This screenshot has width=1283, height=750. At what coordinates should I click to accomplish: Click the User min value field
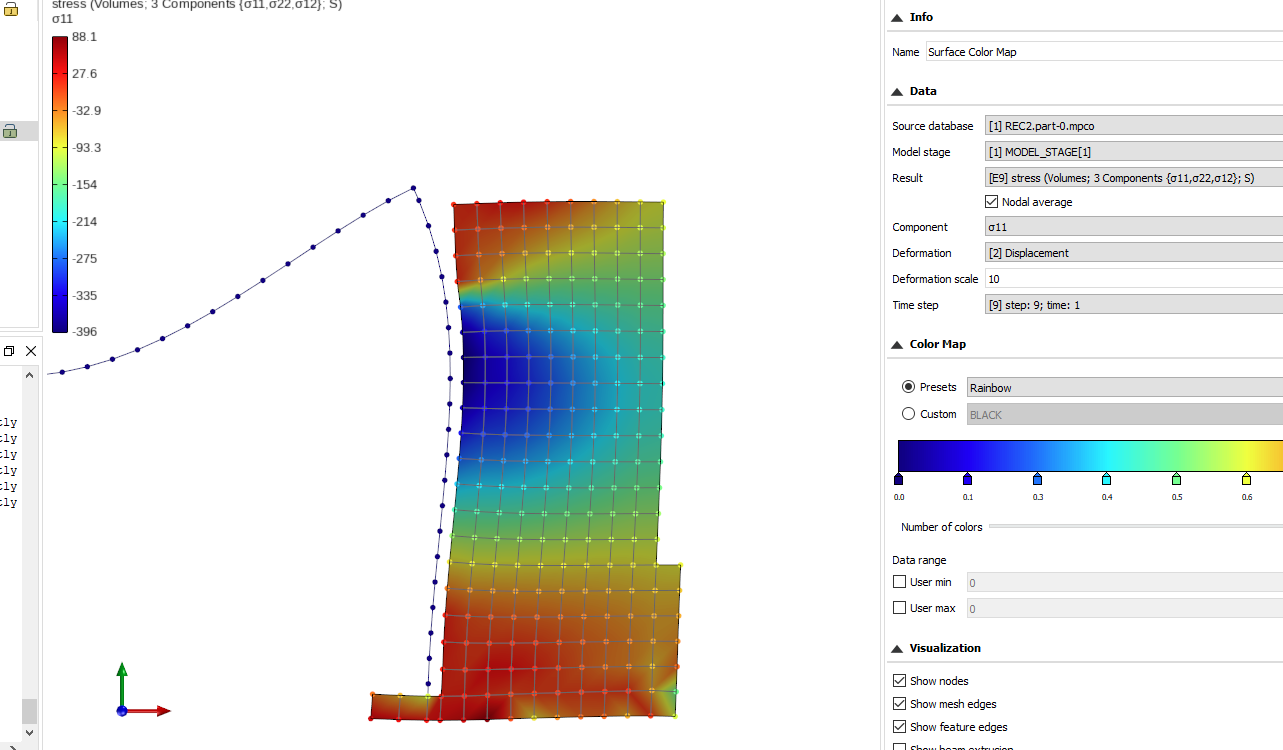[x=1125, y=582]
